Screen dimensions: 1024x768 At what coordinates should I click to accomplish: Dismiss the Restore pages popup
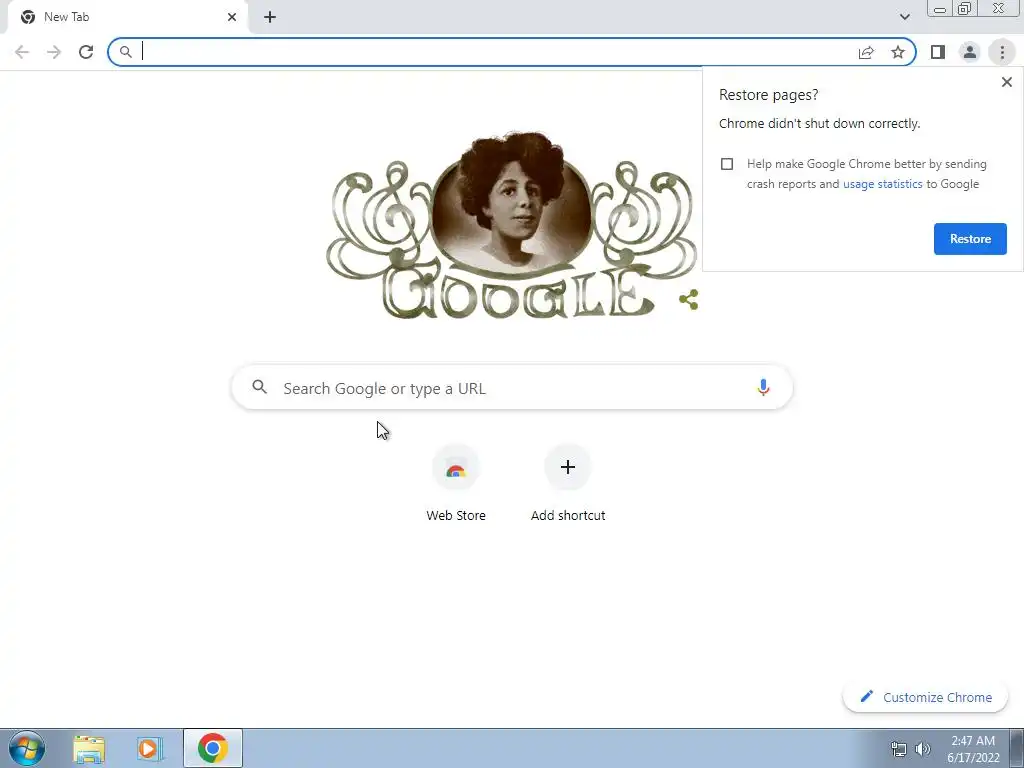coord(1006,82)
